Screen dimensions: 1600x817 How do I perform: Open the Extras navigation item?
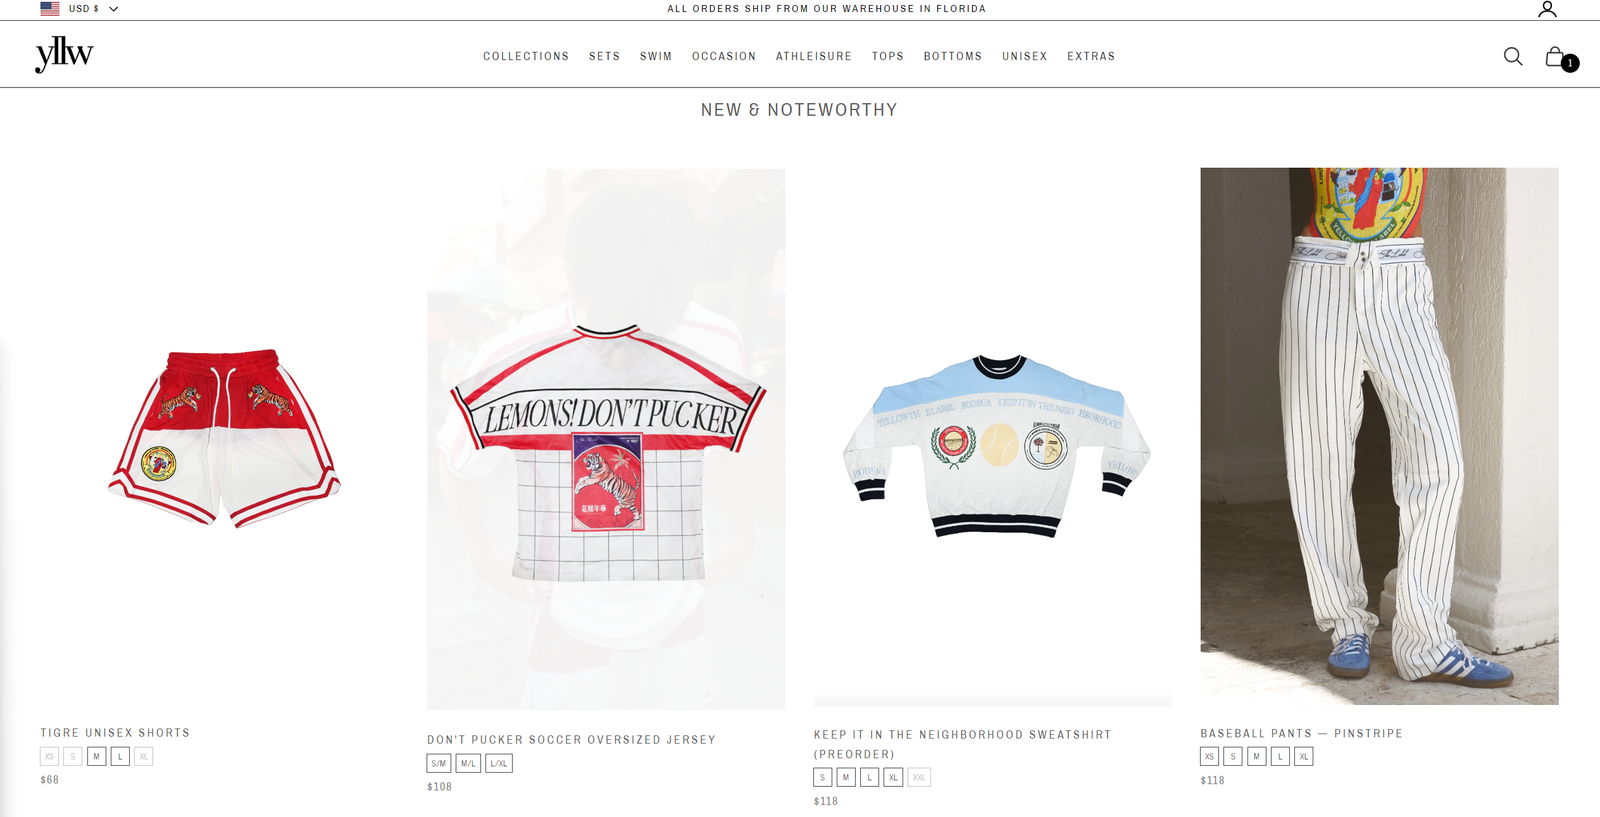[1091, 56]
